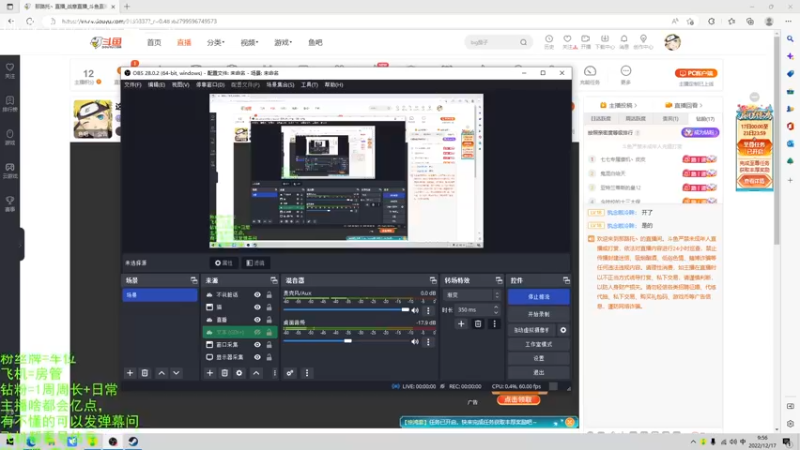Adjust 桌面音频 volume slider

click(347, 341)
